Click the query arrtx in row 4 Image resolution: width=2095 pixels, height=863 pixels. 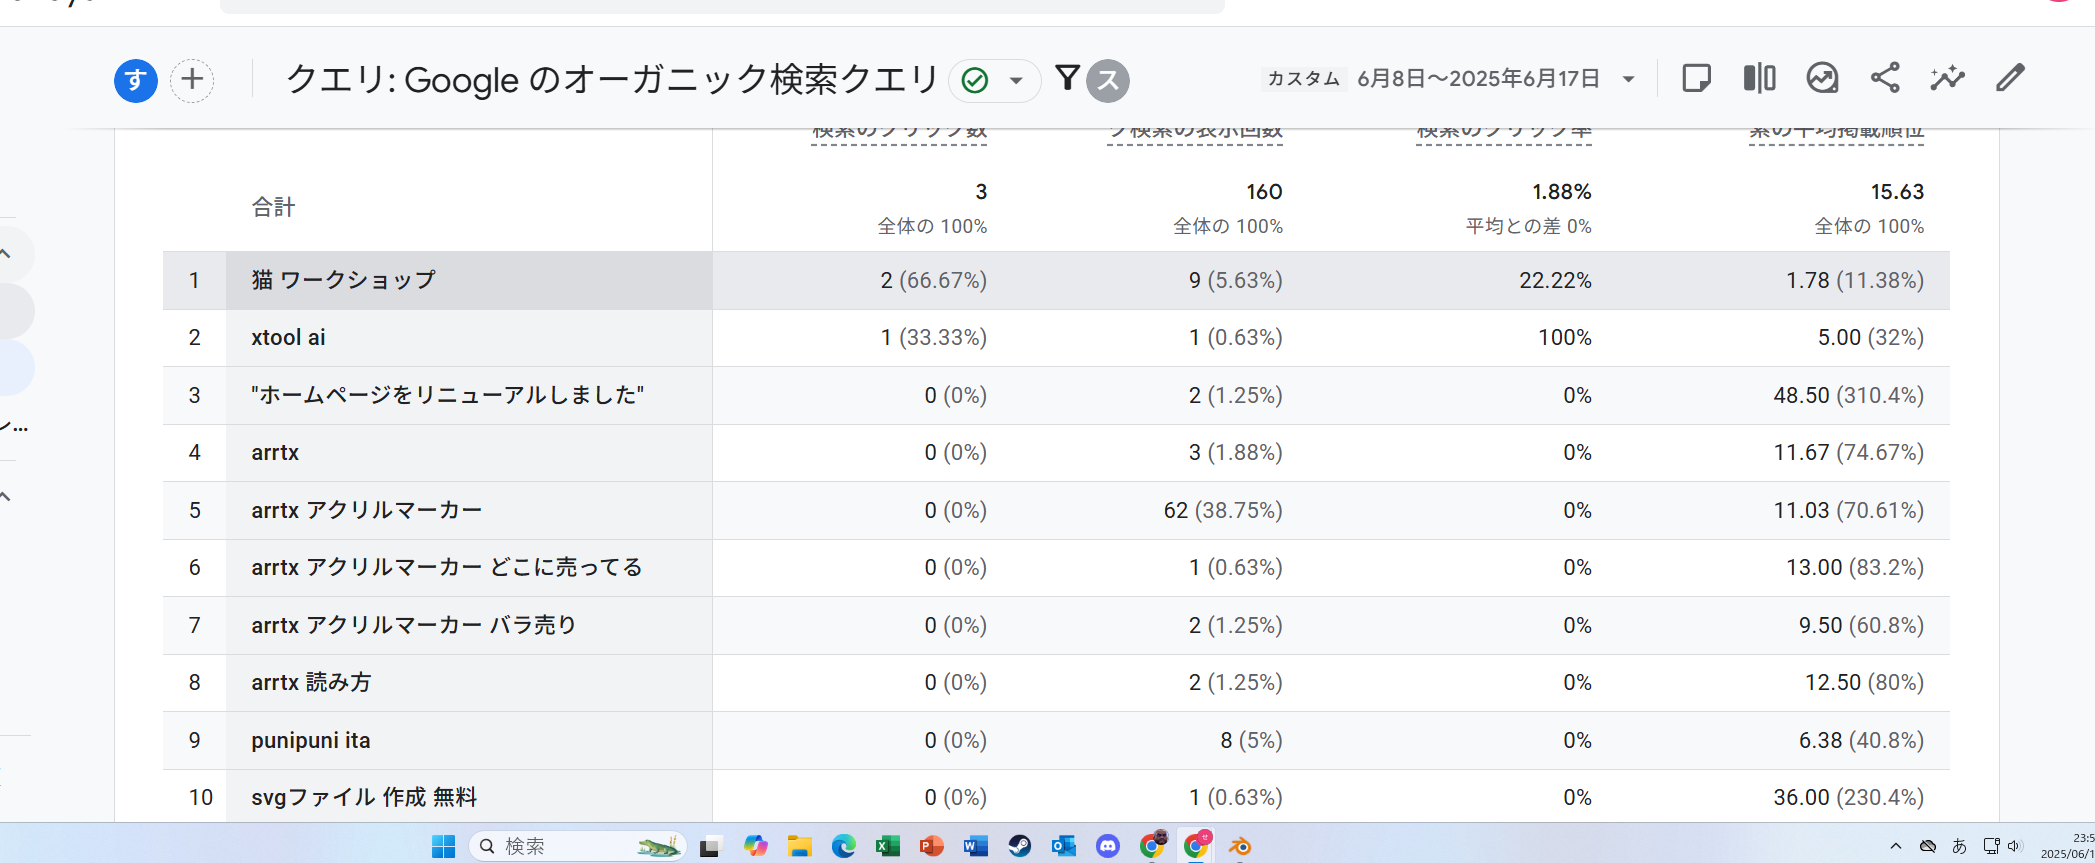point(275,453)
